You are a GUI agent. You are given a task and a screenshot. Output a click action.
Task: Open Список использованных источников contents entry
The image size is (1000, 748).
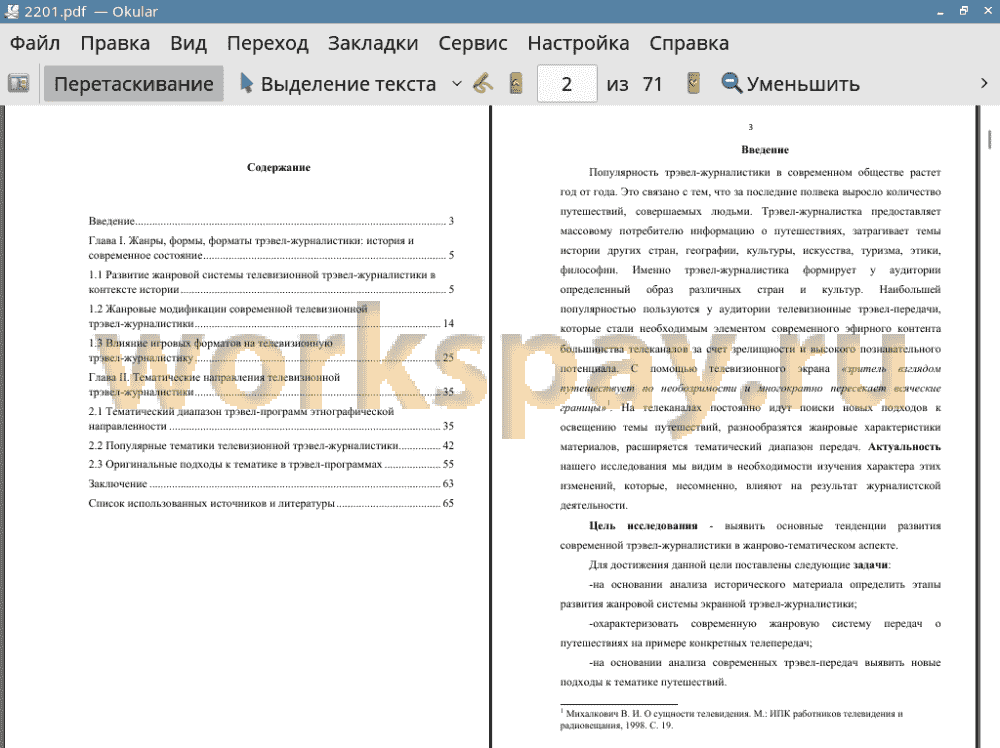[271, 503]
